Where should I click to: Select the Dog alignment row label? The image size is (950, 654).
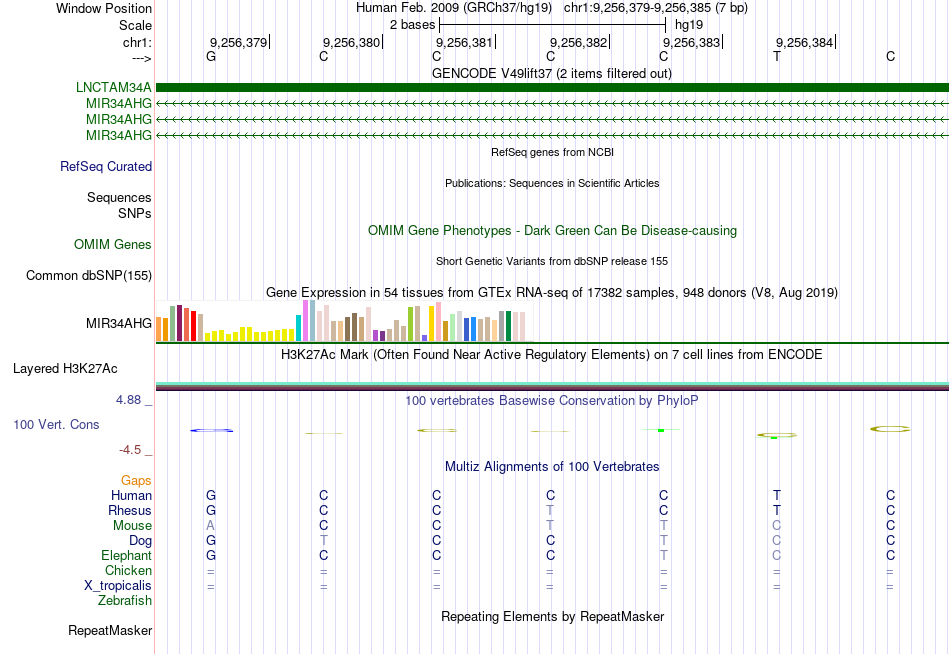(141, 541)
